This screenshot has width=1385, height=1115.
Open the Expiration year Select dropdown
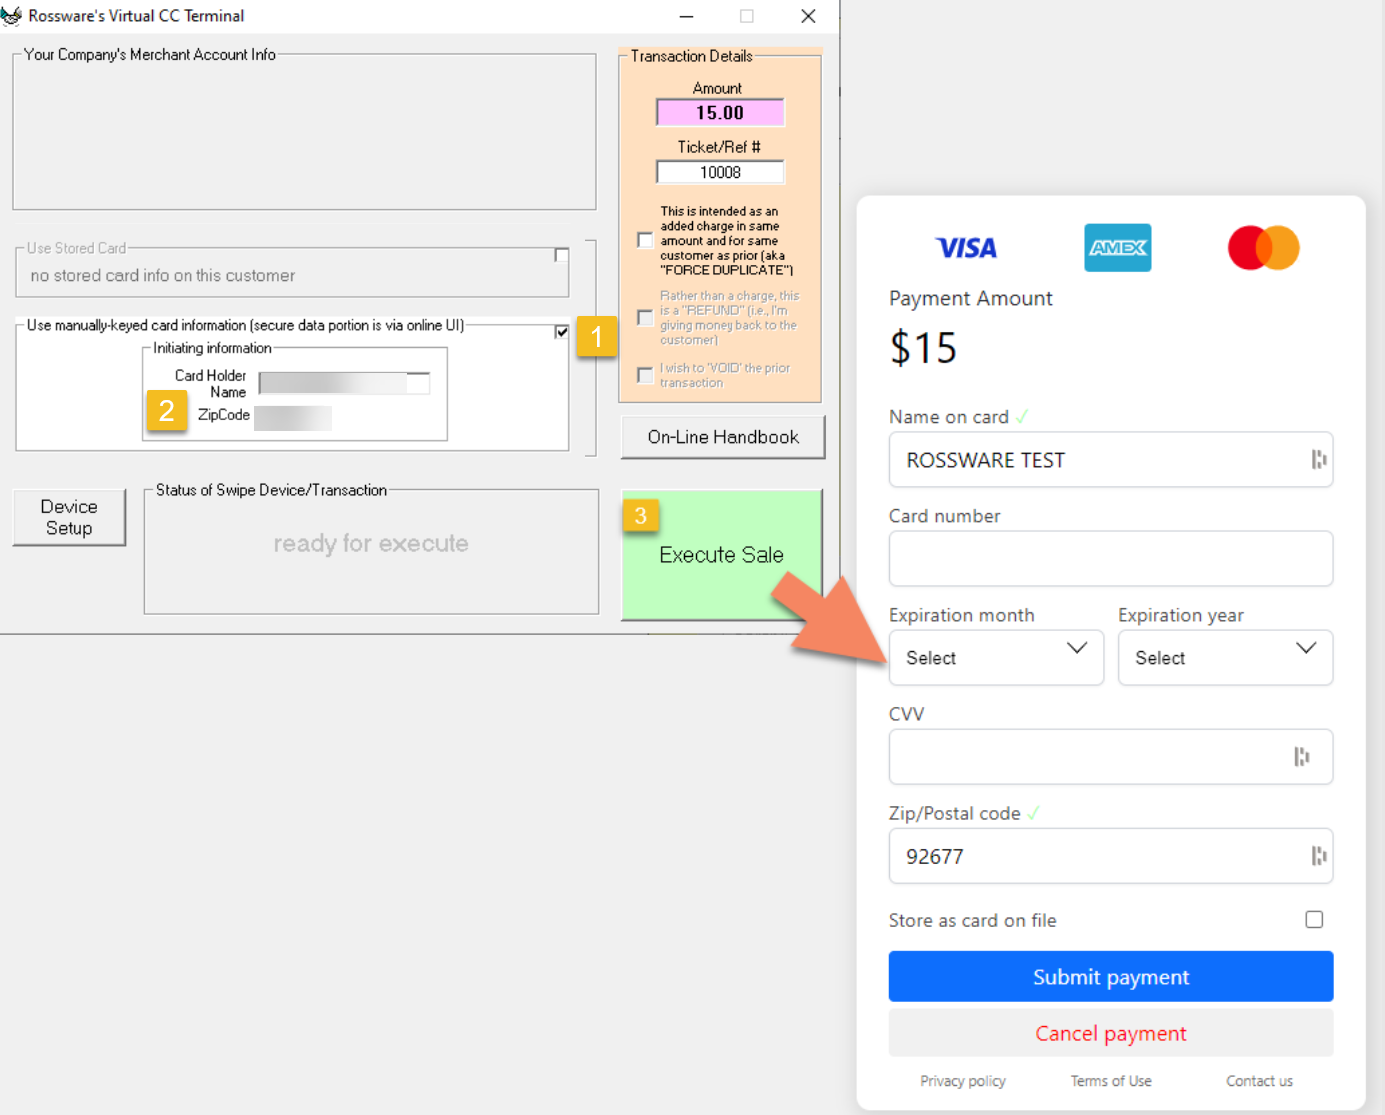pos(1225,657)
